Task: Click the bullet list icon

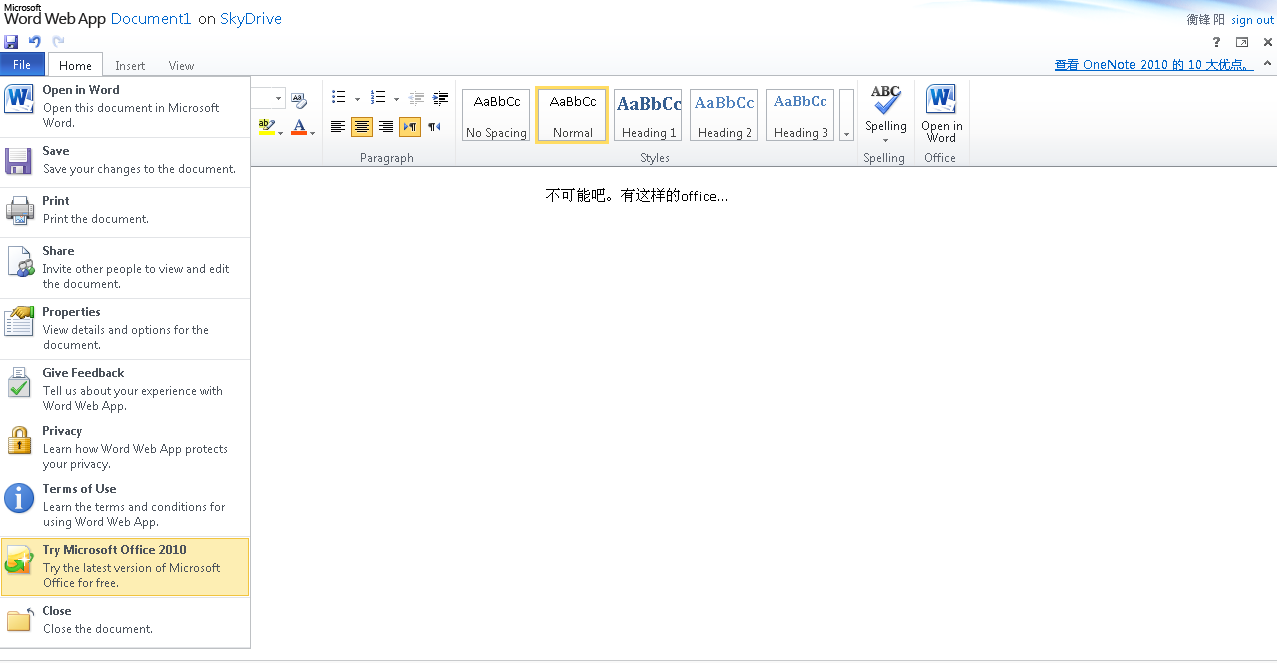Action: coord(339,98)
